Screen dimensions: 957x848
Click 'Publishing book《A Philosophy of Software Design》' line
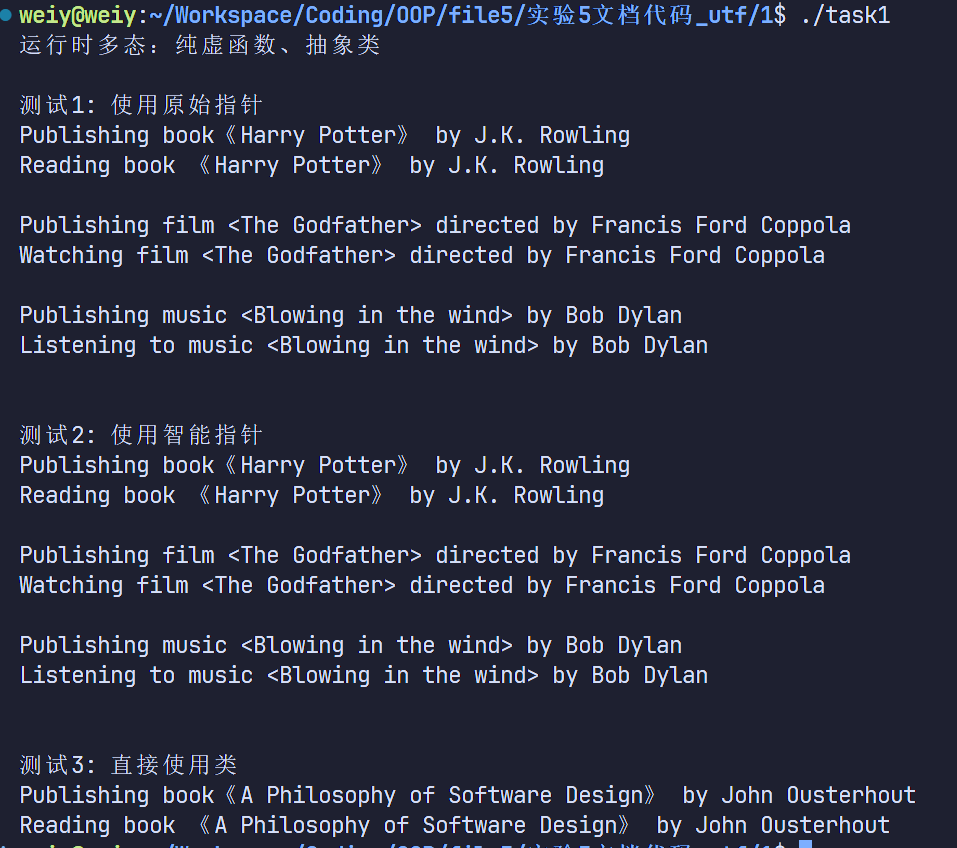[468, 795]
